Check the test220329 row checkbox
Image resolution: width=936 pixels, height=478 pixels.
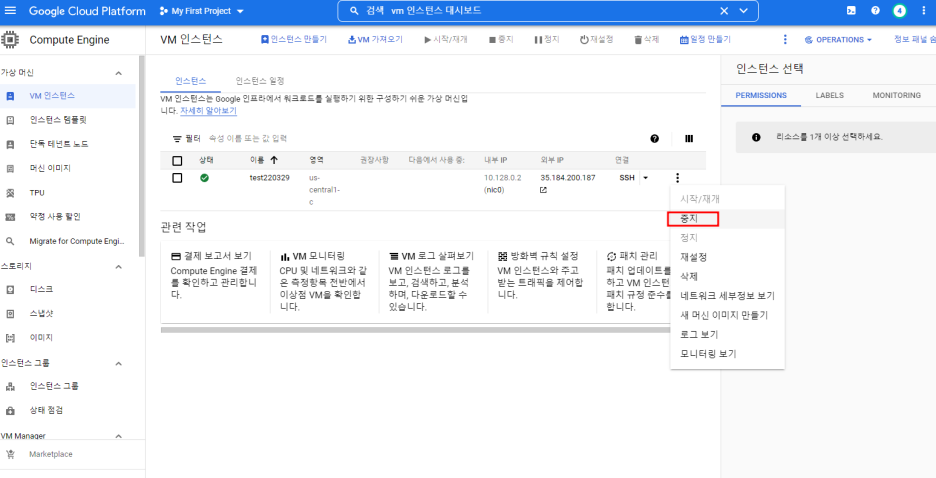point(177,178)
